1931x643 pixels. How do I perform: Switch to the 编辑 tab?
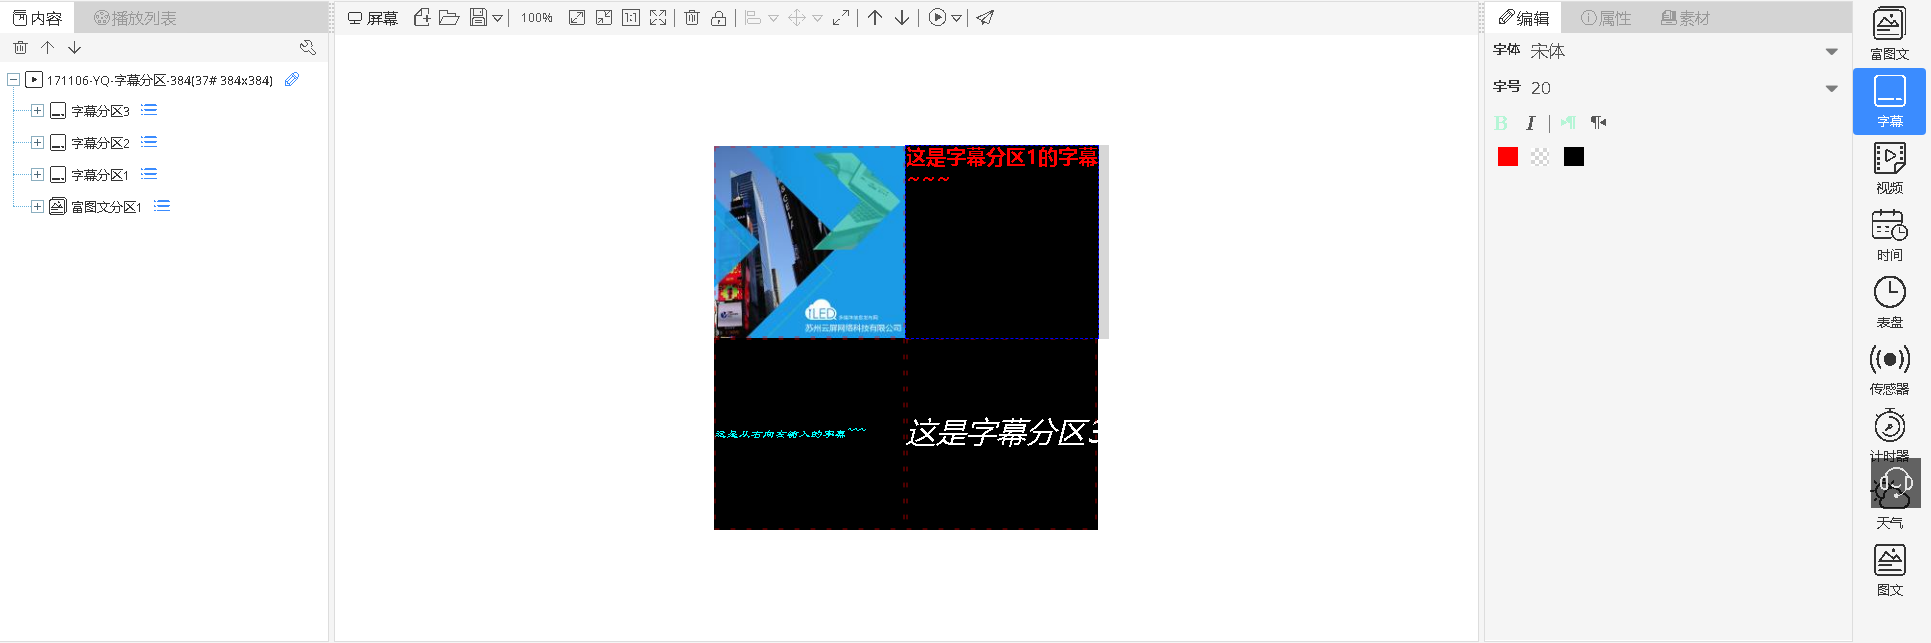point(1524,18)
